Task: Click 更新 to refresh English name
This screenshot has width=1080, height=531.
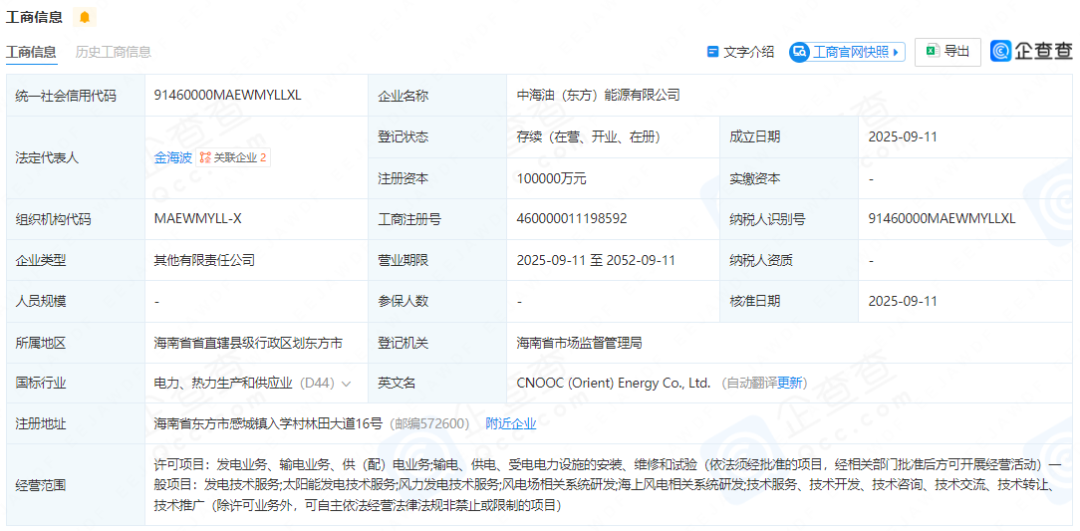Action: [791, 383]
